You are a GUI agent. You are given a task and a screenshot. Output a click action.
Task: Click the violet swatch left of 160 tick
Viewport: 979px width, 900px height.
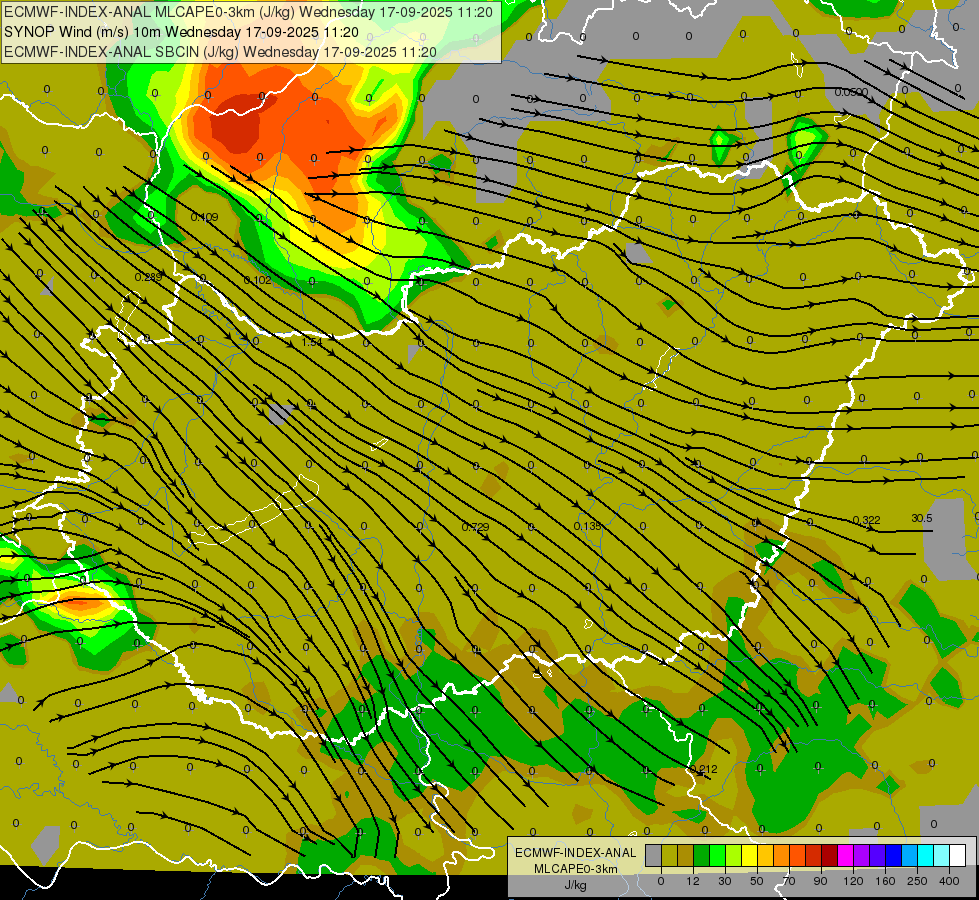(x=878, y=855)
